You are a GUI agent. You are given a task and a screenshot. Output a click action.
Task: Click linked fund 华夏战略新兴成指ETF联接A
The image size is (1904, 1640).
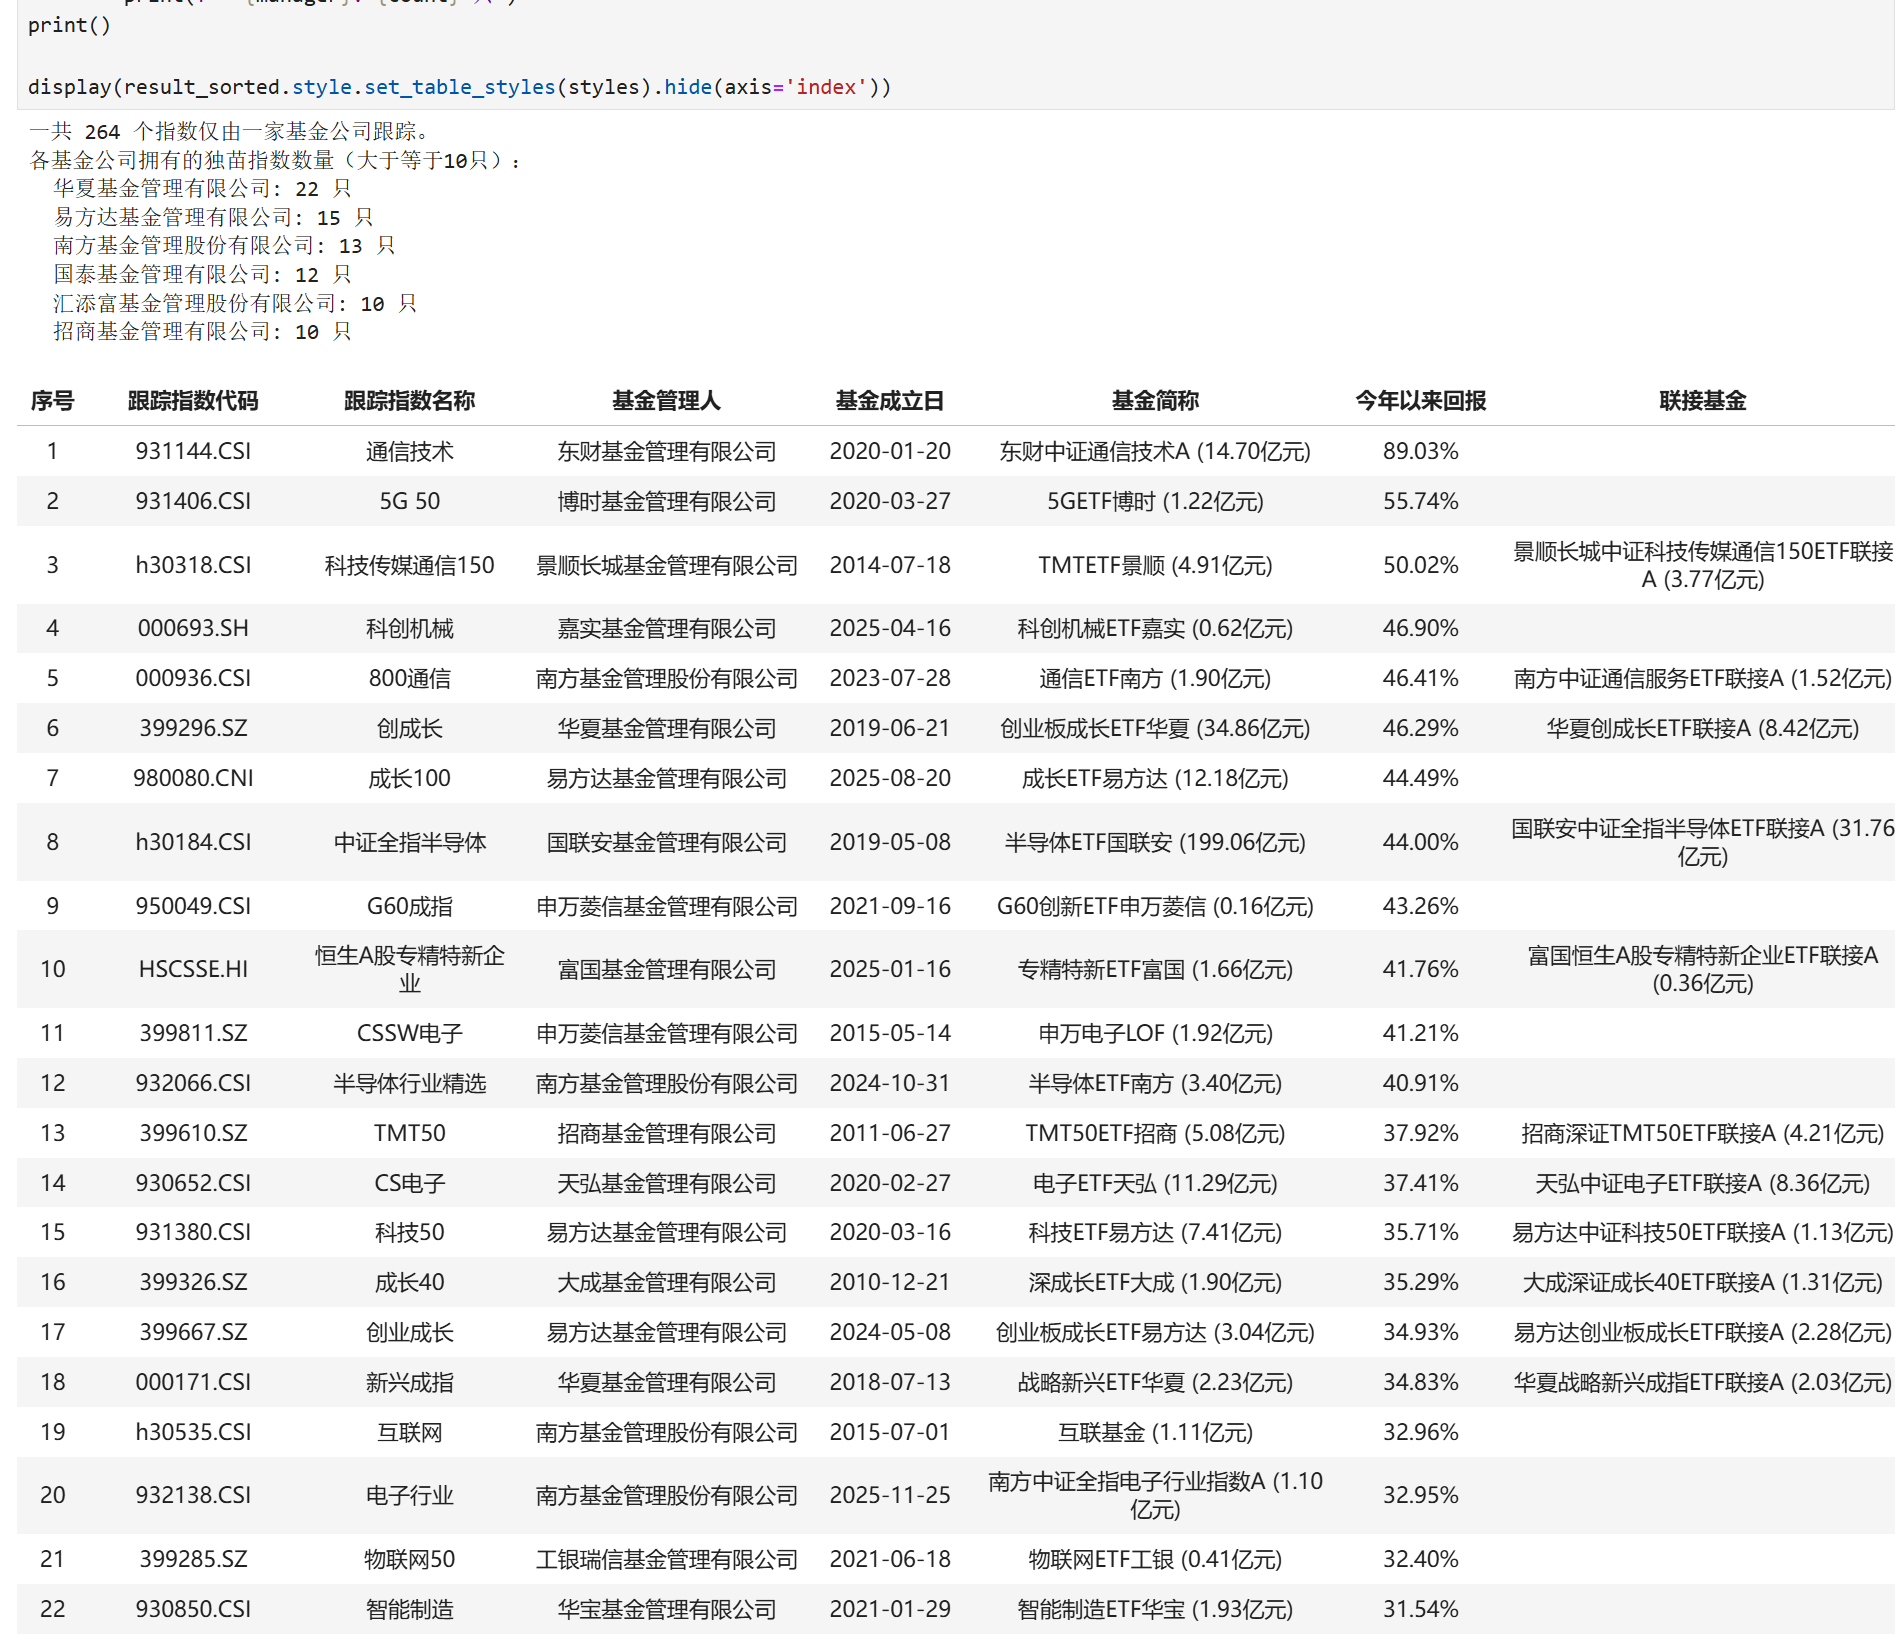click(1702, 1382)
